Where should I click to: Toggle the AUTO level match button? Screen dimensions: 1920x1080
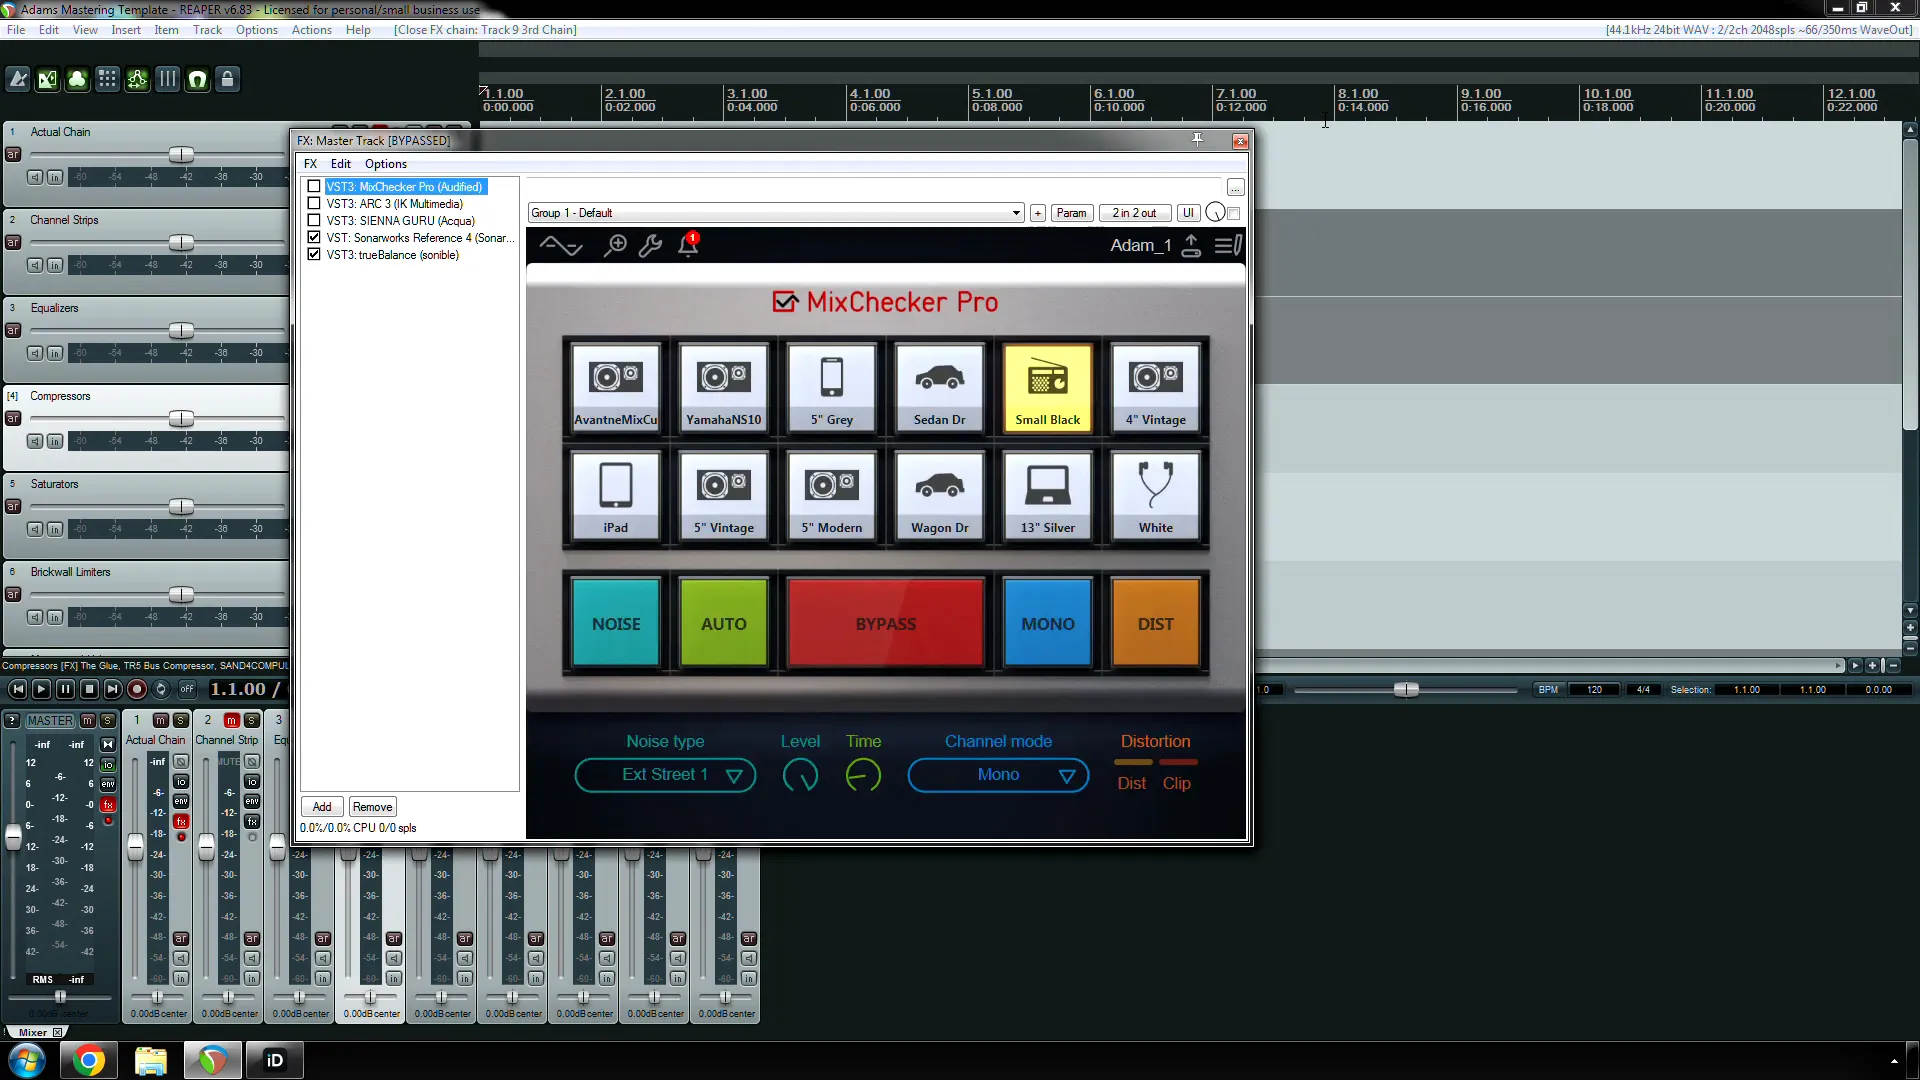click(723, 622)
